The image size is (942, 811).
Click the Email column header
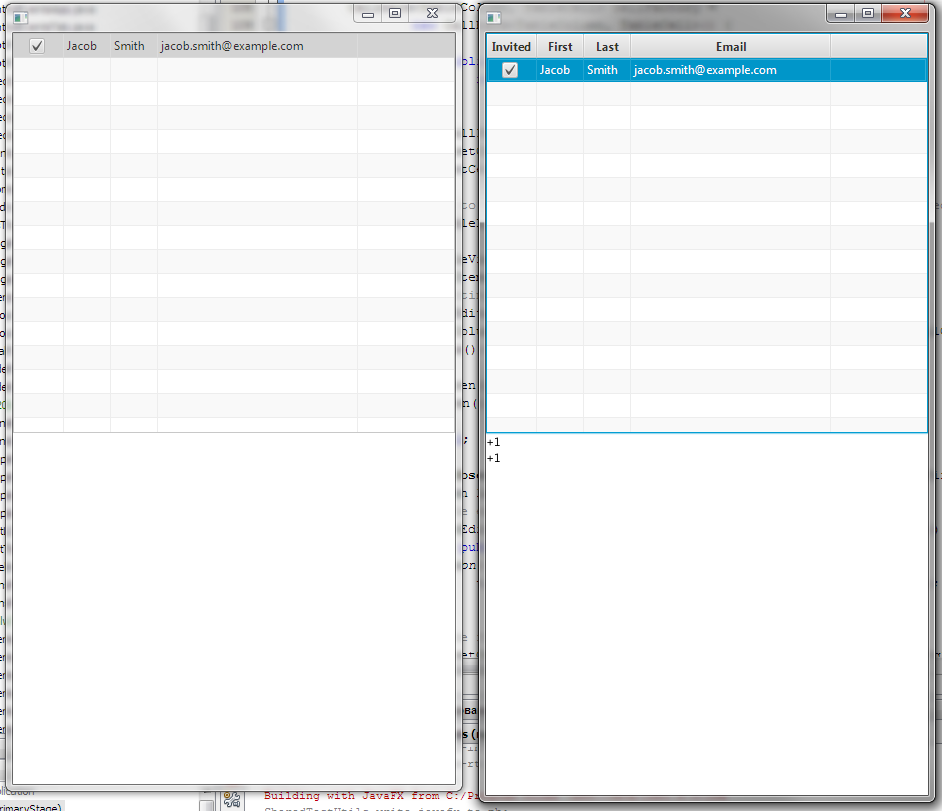coord(730,47)
